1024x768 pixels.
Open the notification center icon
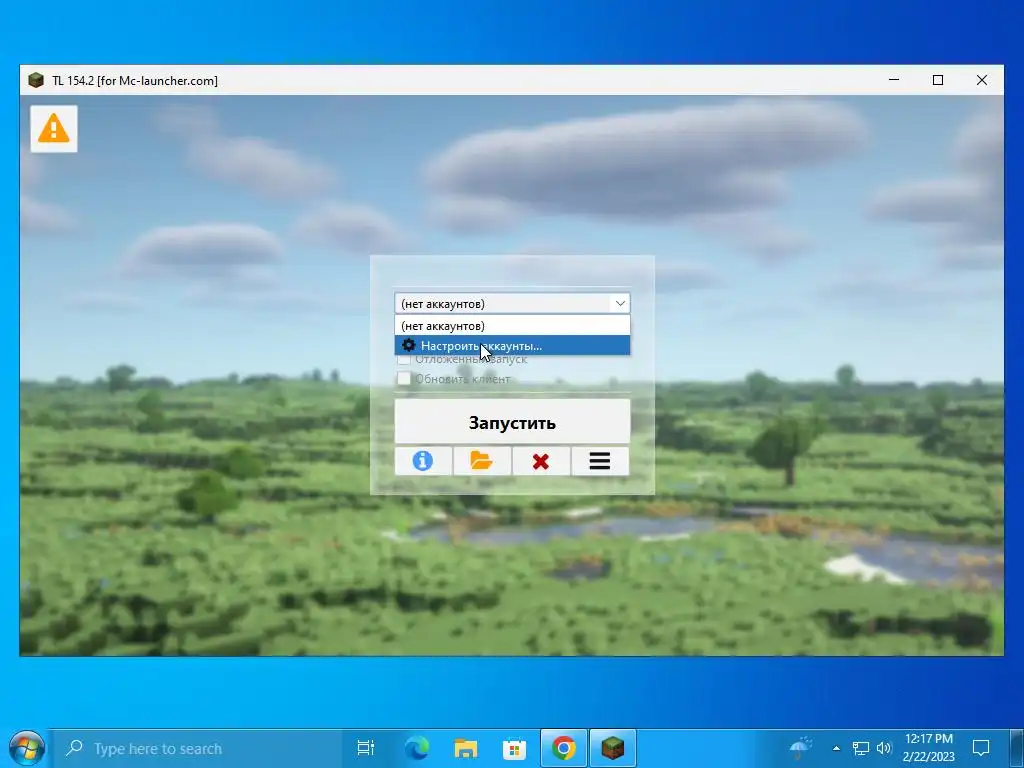pyautogui.click(x=981, y=748)
